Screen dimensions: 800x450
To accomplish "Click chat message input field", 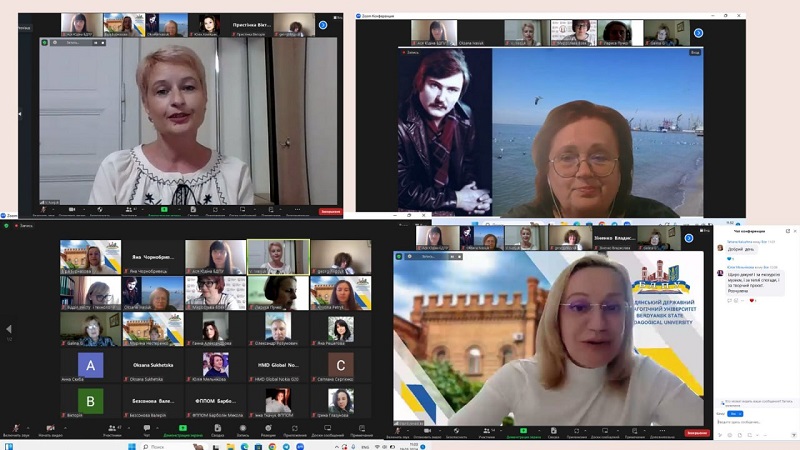I will tap(755, 423).
